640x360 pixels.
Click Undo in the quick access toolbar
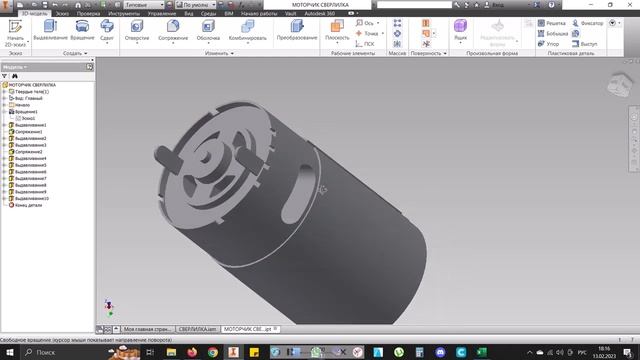(55, 5)
